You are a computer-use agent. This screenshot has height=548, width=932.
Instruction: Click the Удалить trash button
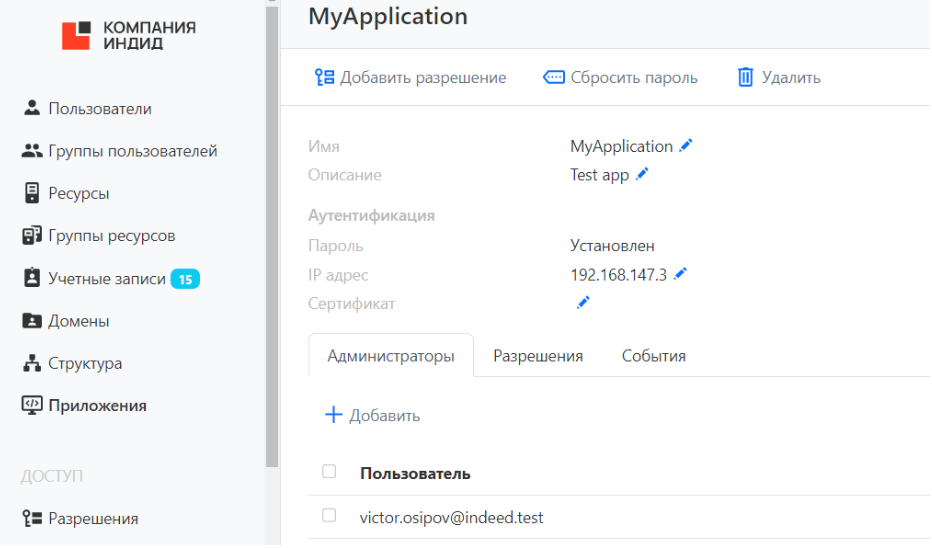click(x=778, y=77)
